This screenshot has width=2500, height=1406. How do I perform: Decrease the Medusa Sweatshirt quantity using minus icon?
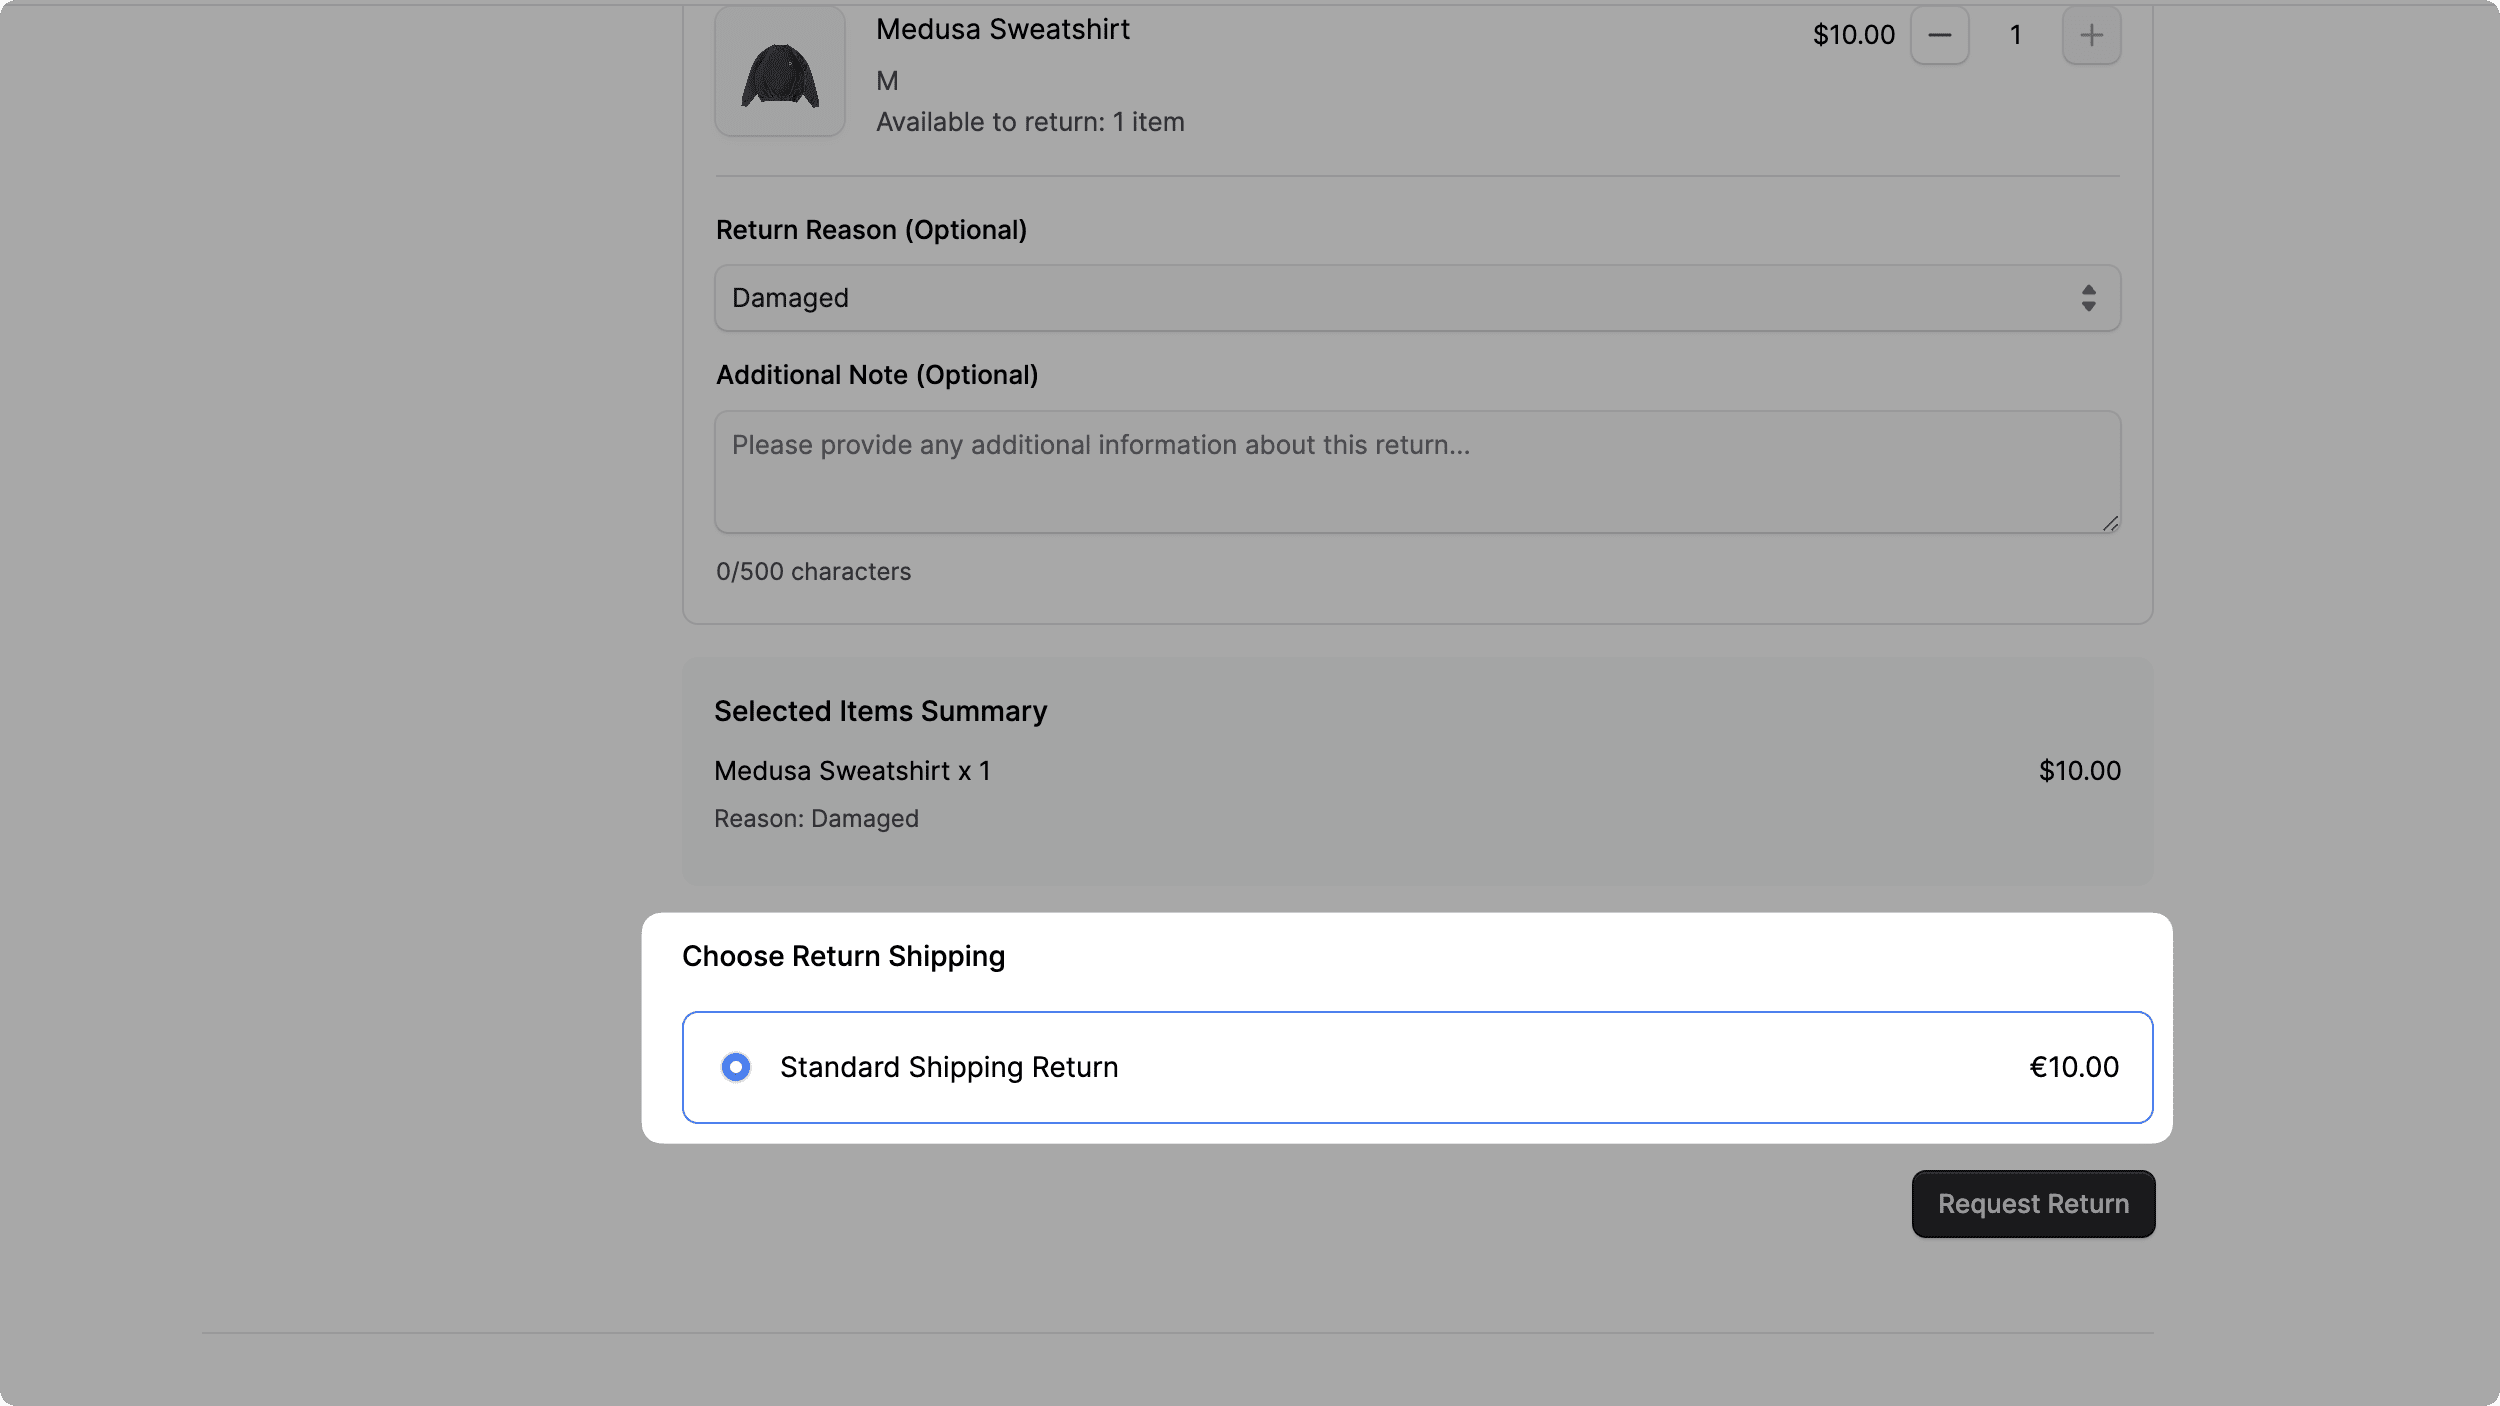1940,35
